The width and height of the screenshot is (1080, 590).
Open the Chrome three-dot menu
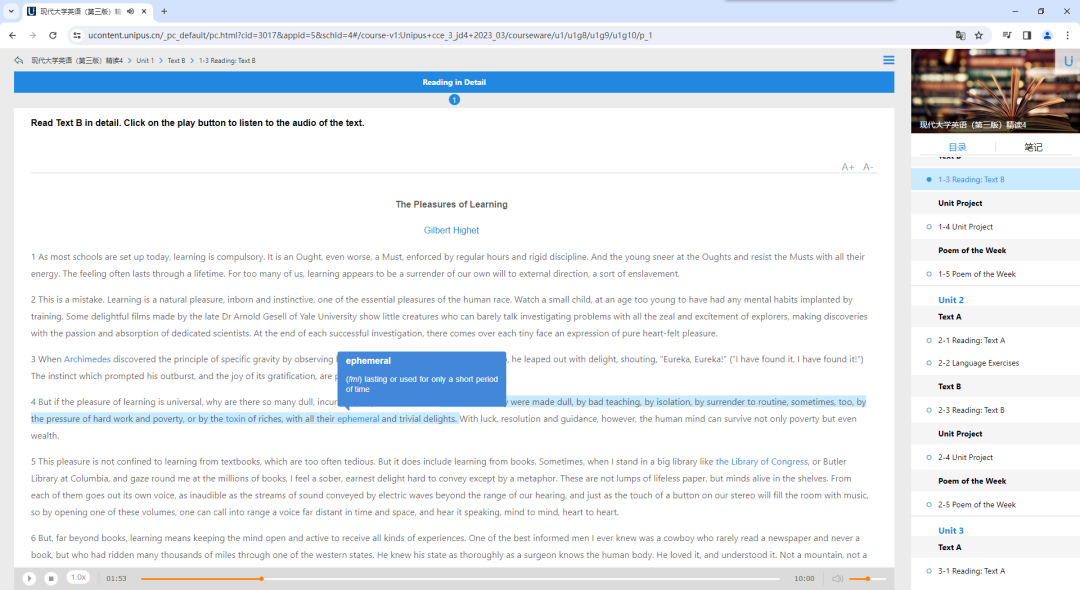1066,35
